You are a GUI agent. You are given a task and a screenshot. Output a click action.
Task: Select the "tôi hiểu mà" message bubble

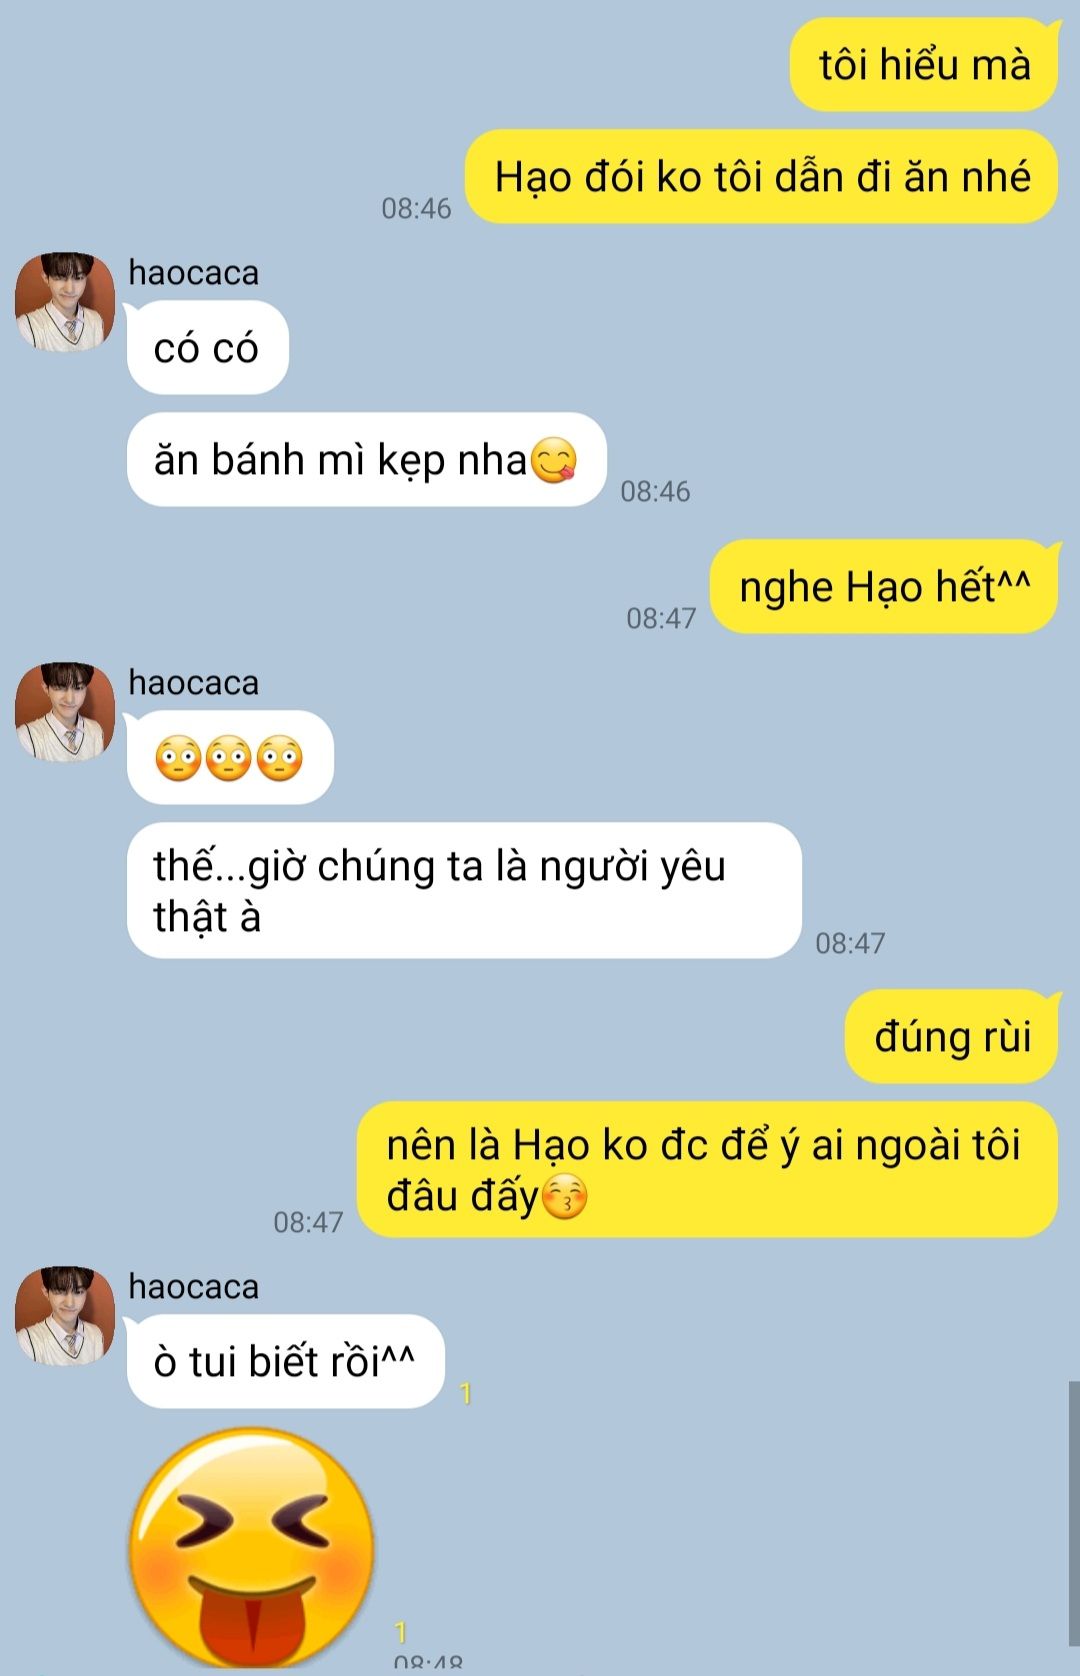click(x=924, y=64)
